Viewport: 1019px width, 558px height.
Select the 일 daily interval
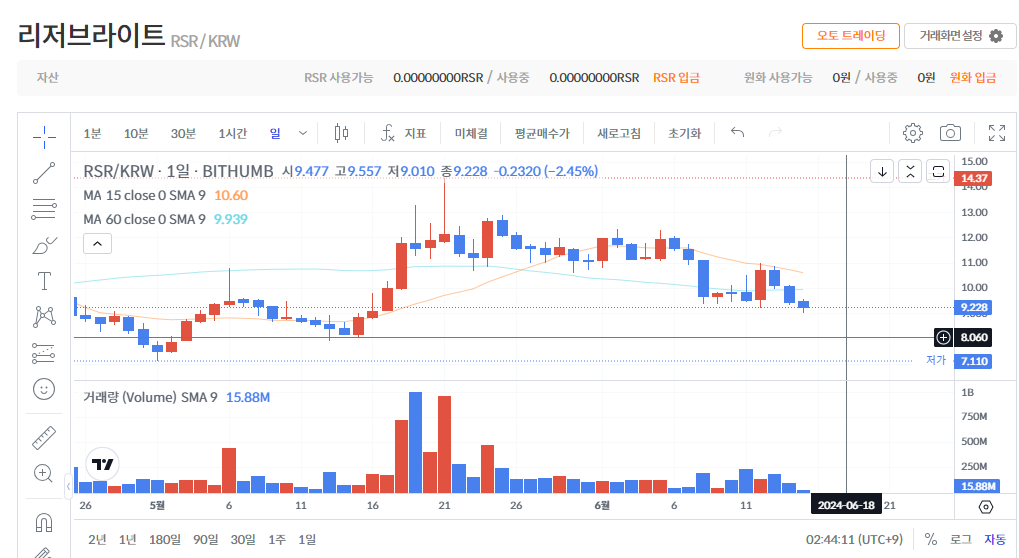pos(275,133)
